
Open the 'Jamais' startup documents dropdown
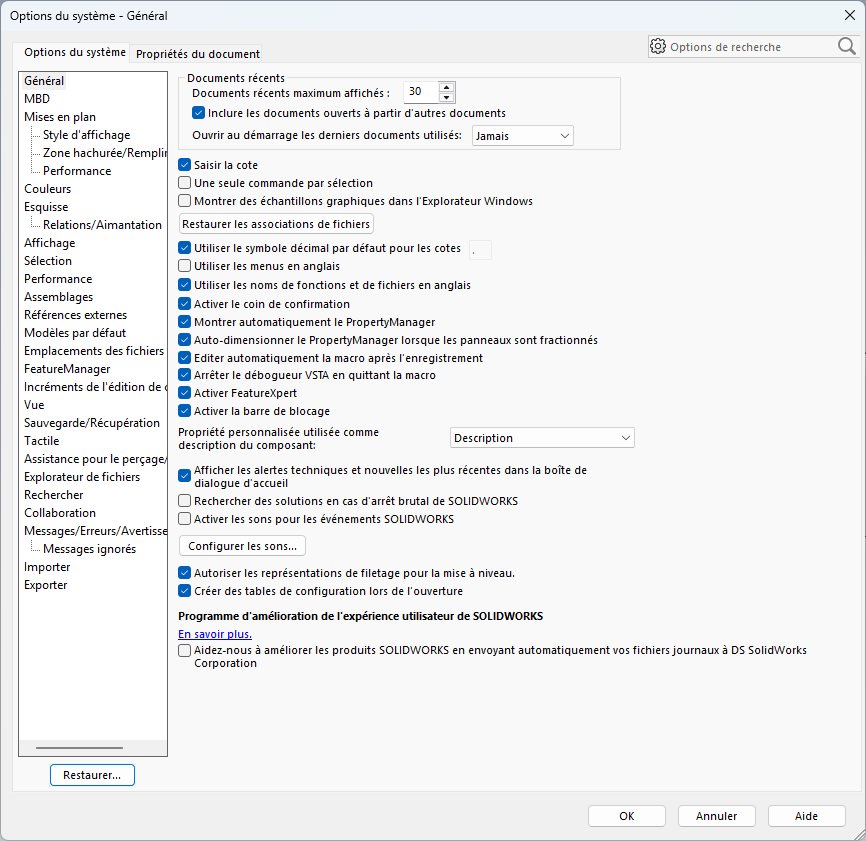click(522, 135)
